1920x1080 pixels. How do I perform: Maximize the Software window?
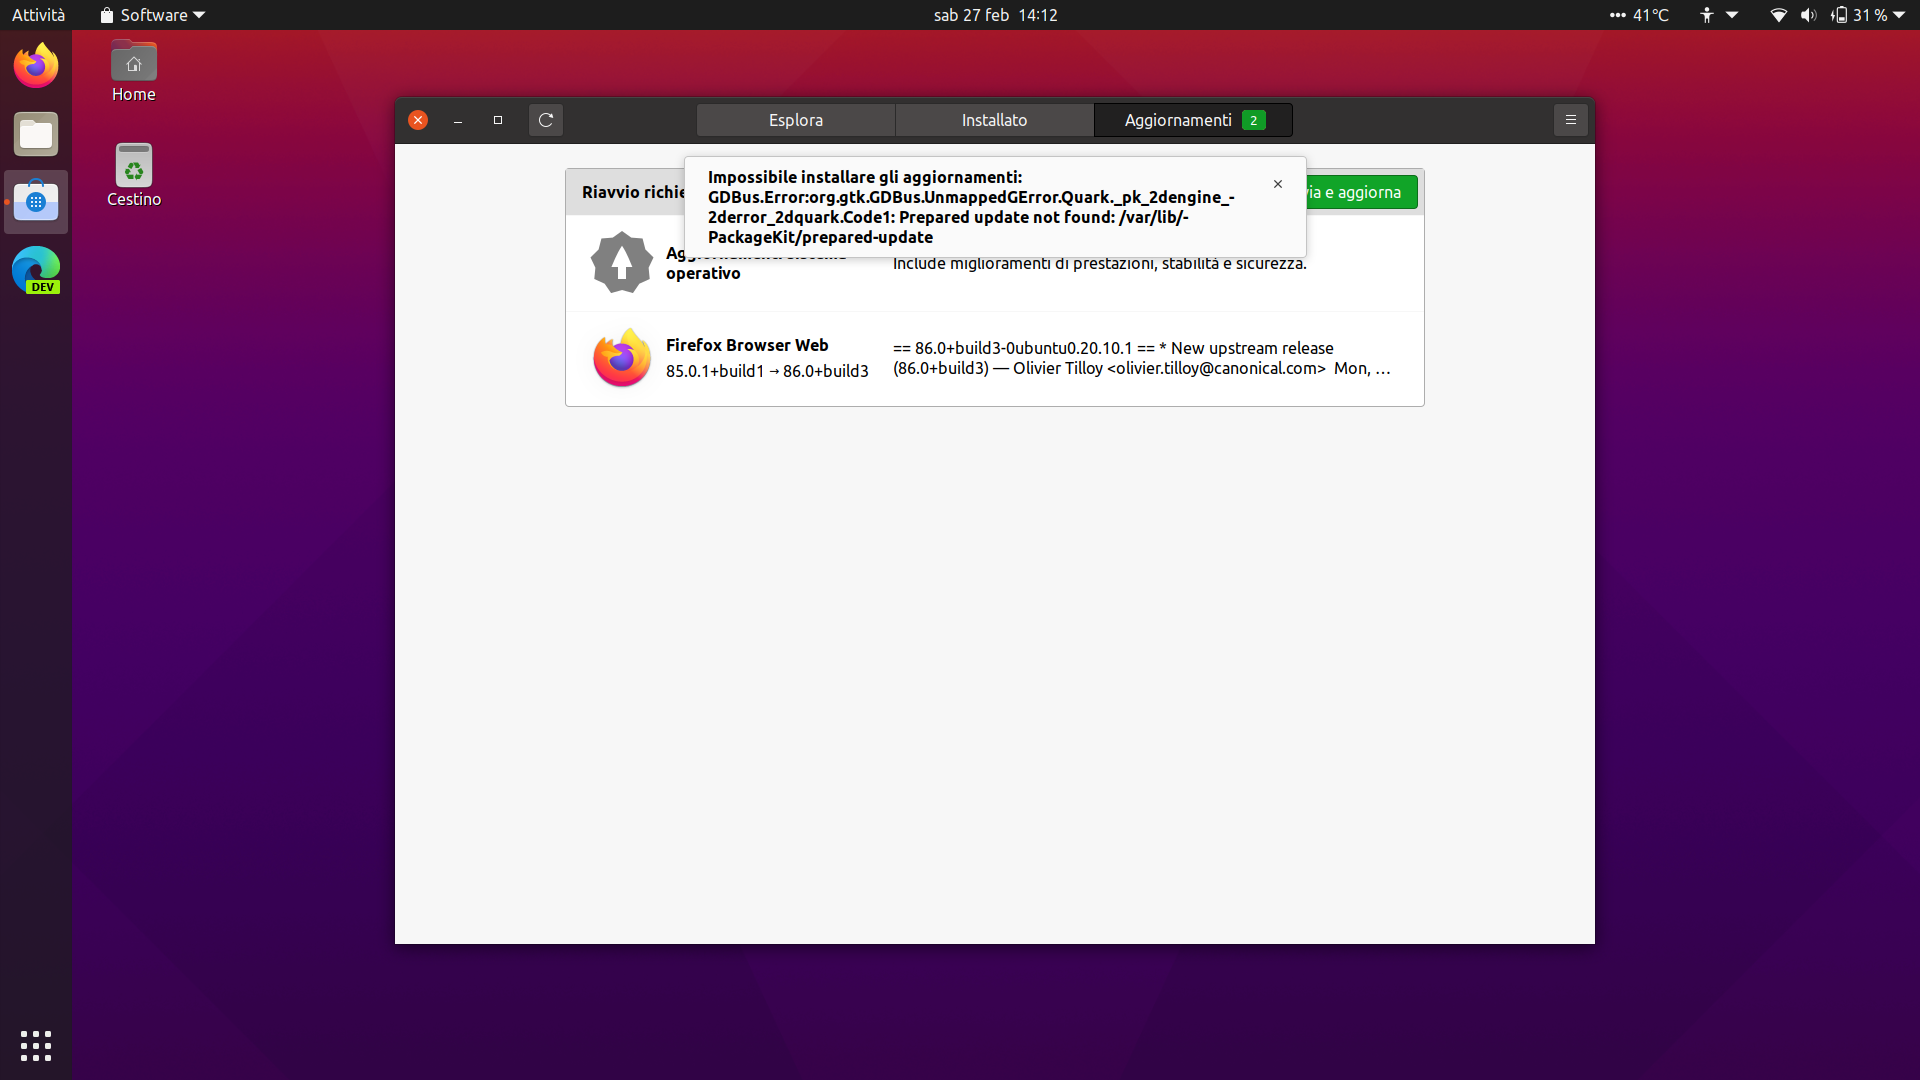tap(498, 120)
